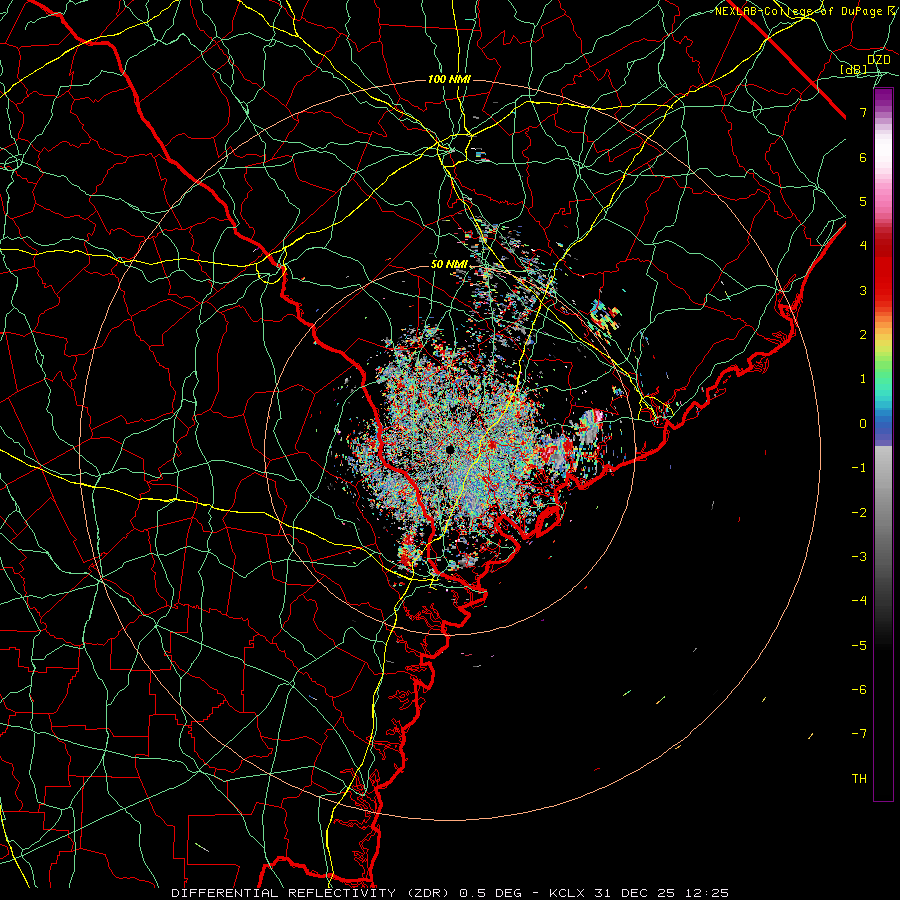Click the '100 NMI' range ring label
The height and width of the screenshot is (900, 900).
(x=449, y=79)
